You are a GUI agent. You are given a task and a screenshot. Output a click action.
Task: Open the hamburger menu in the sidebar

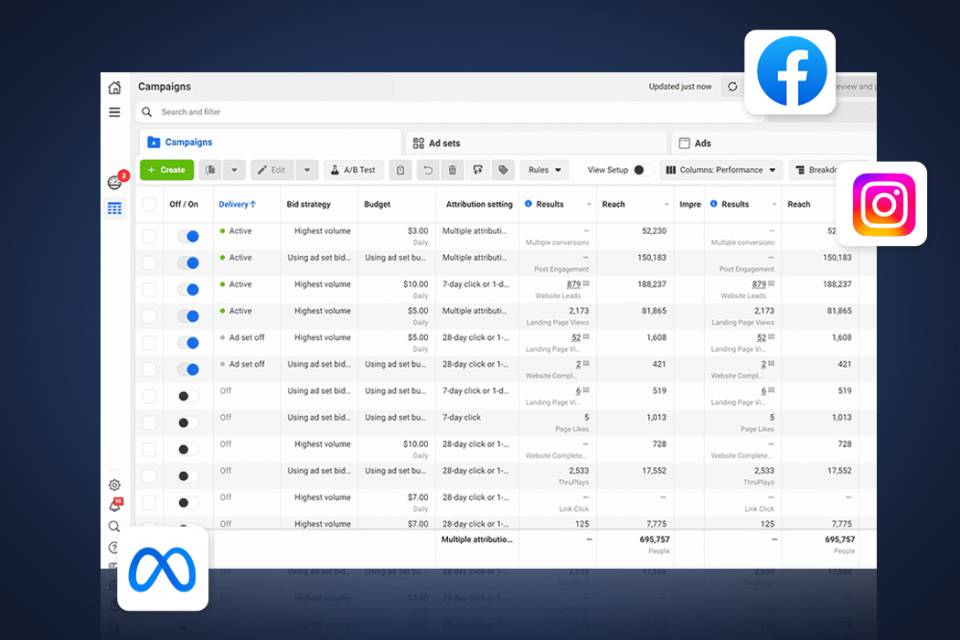tap(115, 112)
